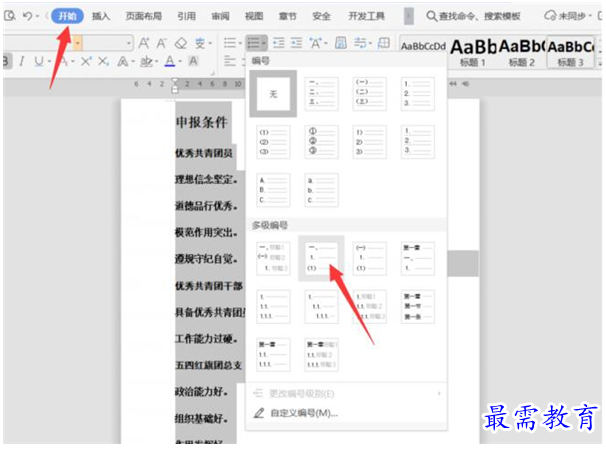
Task: Open the font color dropdown arrow
Action: click(x=180, y=62)
